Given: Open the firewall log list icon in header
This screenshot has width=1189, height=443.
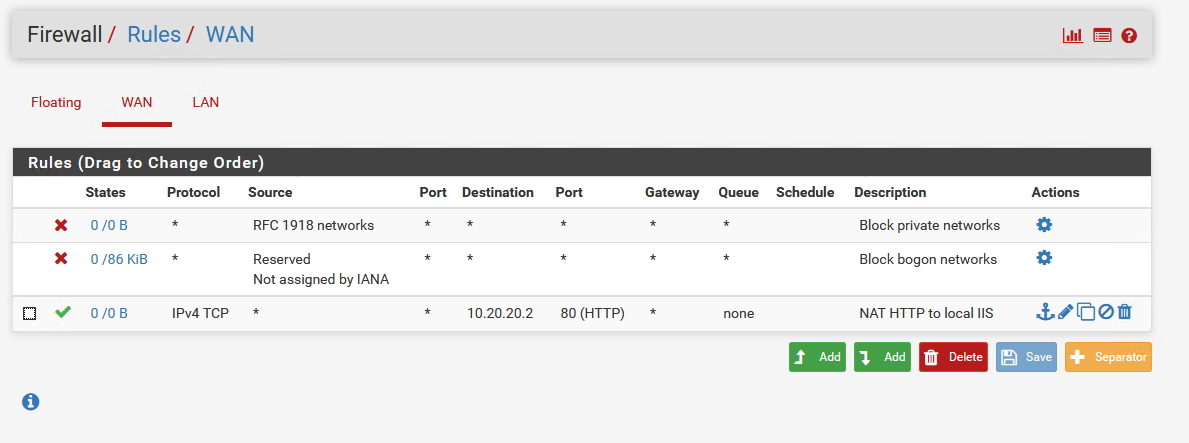Looking at the screenshot, I should [x=1102, y=36].
